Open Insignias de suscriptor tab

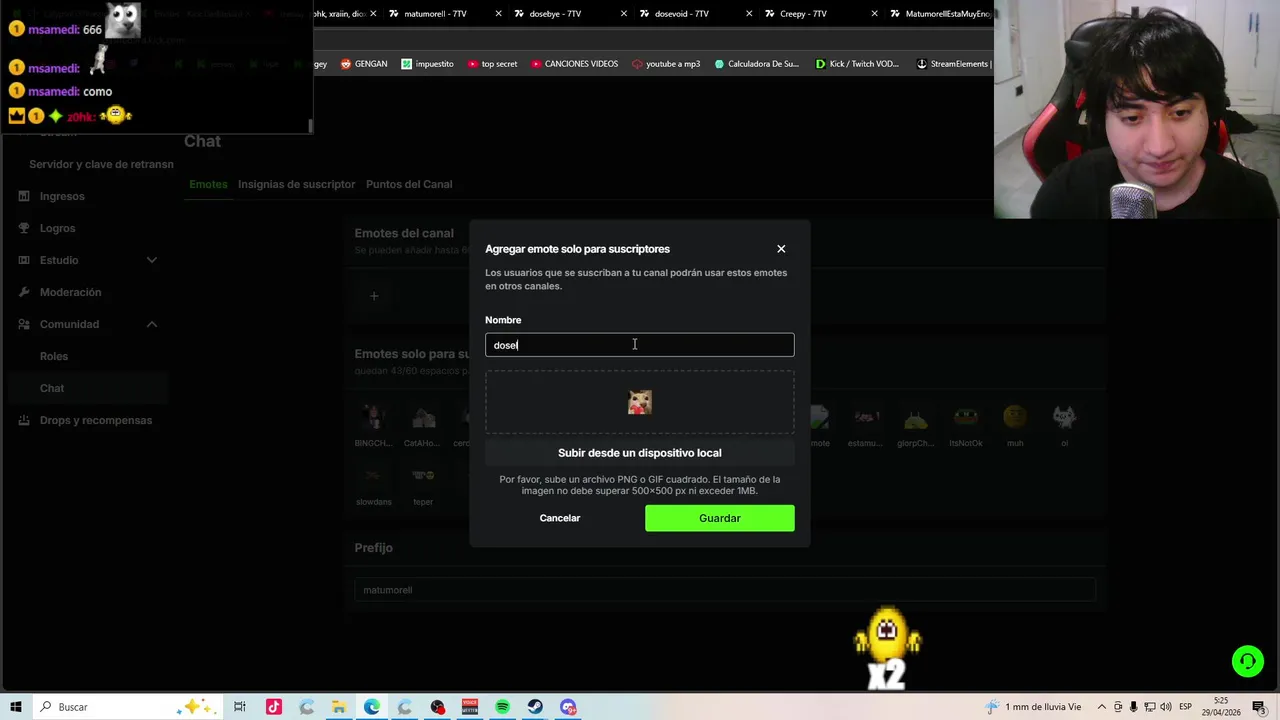coord(296,184)
